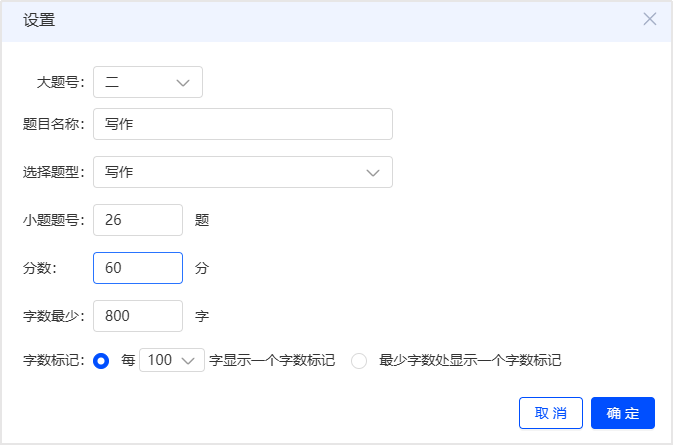Open the 选择题型 dropdown chevron
The height and width of the screenshot is (446, 673).
pos(373,173)
